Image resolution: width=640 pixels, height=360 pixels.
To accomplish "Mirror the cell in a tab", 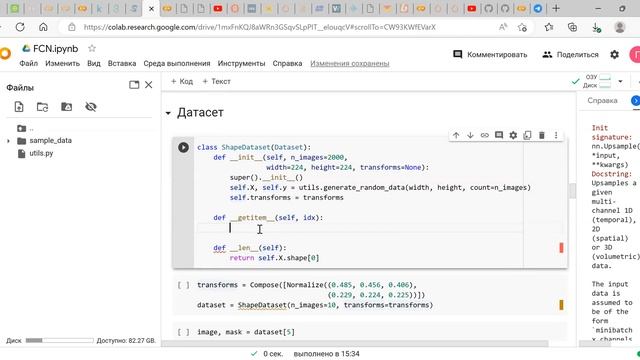I will click(x=527, y=135).
